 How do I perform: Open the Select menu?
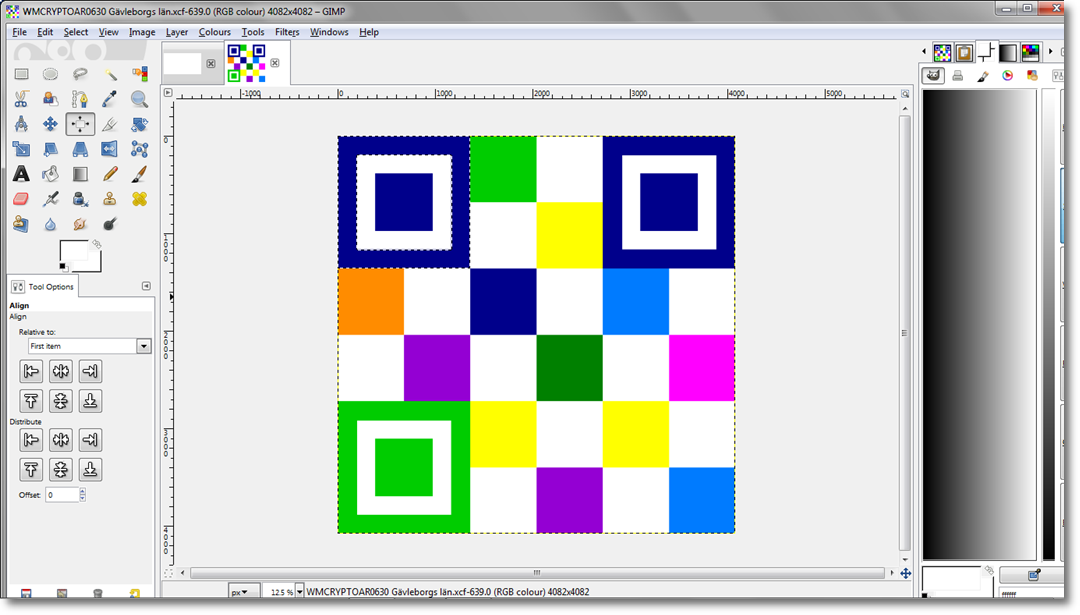(x=76, y=32)
